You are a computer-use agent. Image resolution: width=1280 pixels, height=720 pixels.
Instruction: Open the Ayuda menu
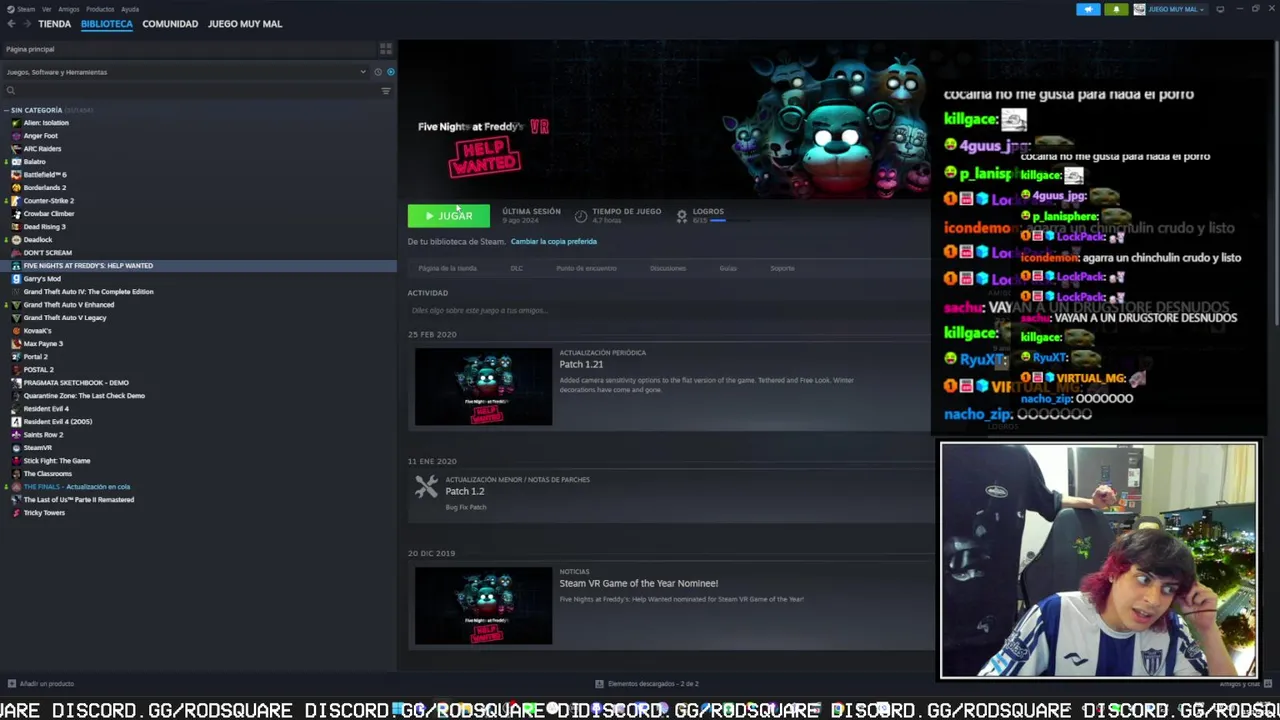tap(130, 9)
